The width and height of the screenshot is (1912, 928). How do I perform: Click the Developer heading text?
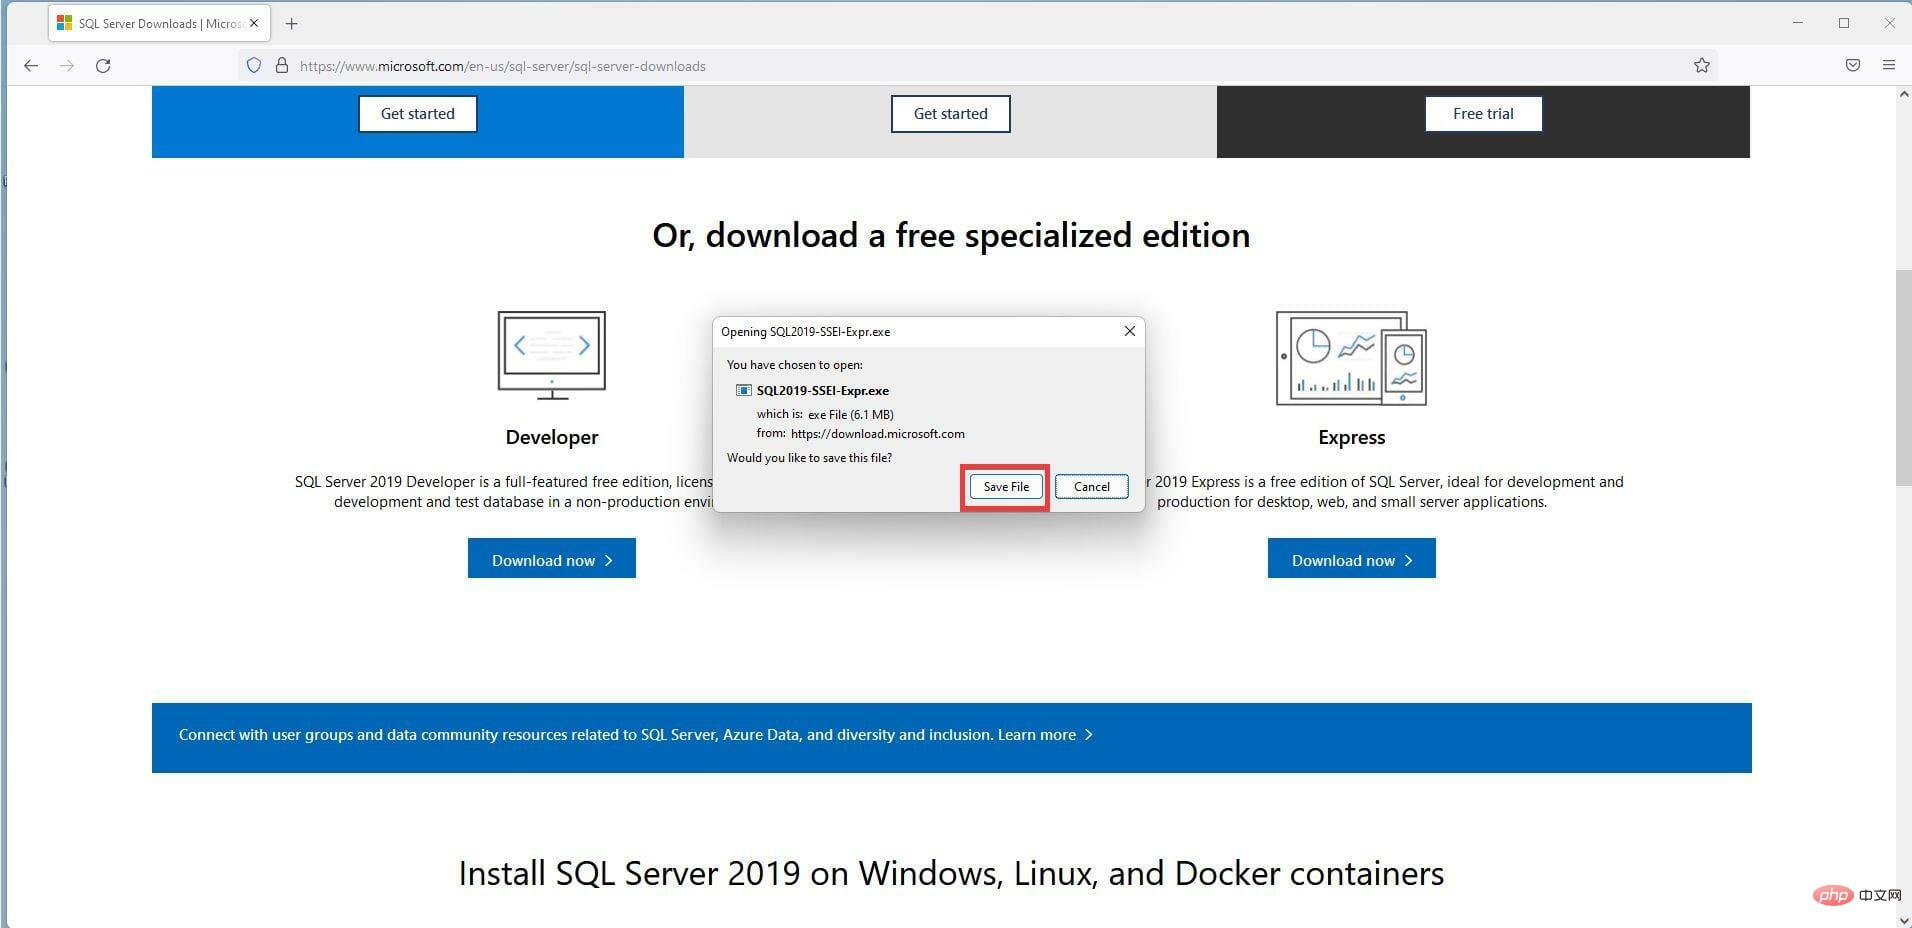552,437
